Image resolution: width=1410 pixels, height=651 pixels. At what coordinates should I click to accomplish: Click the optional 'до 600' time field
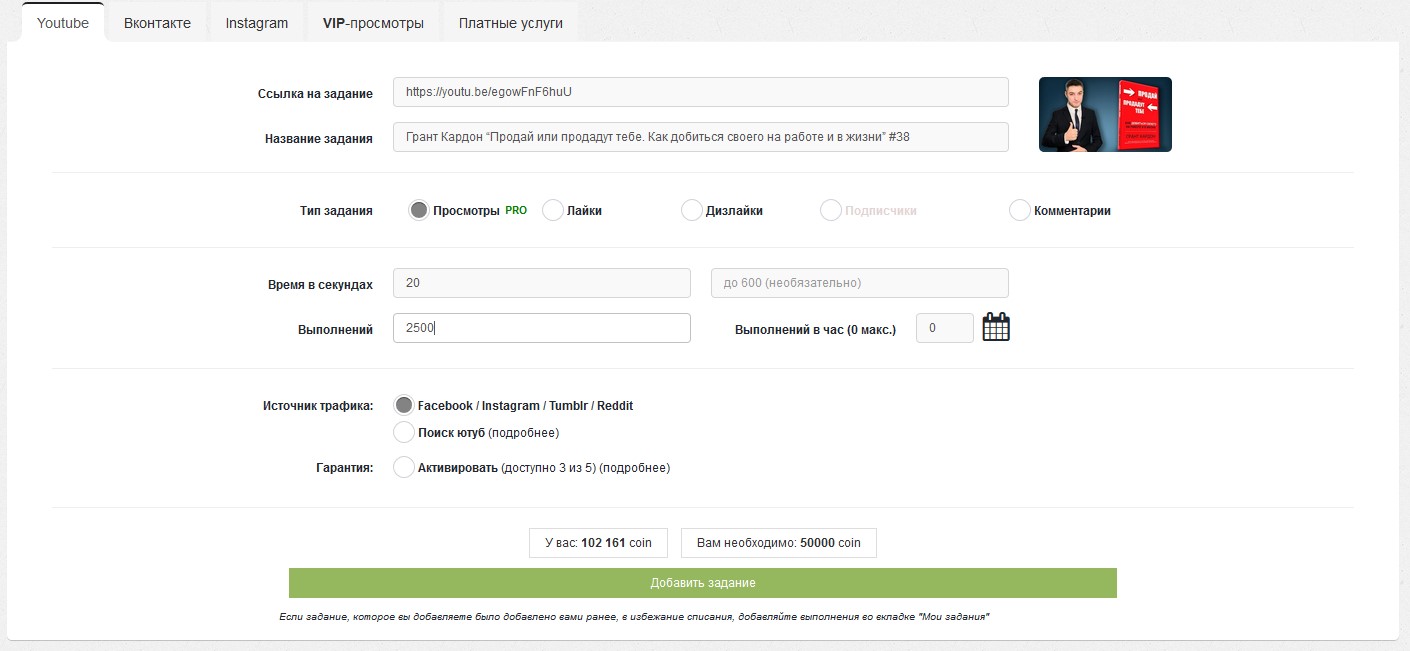tap(859, 283)
